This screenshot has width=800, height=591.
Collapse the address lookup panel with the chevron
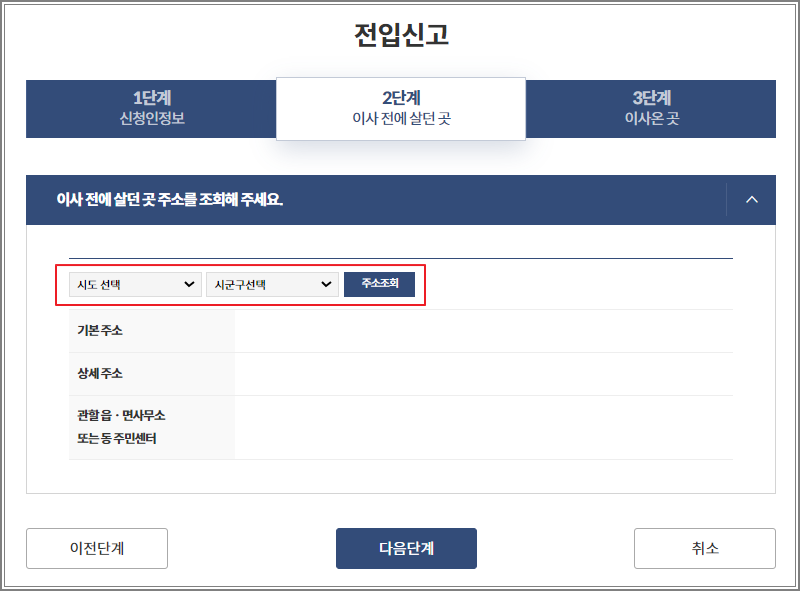coord(752,199)
